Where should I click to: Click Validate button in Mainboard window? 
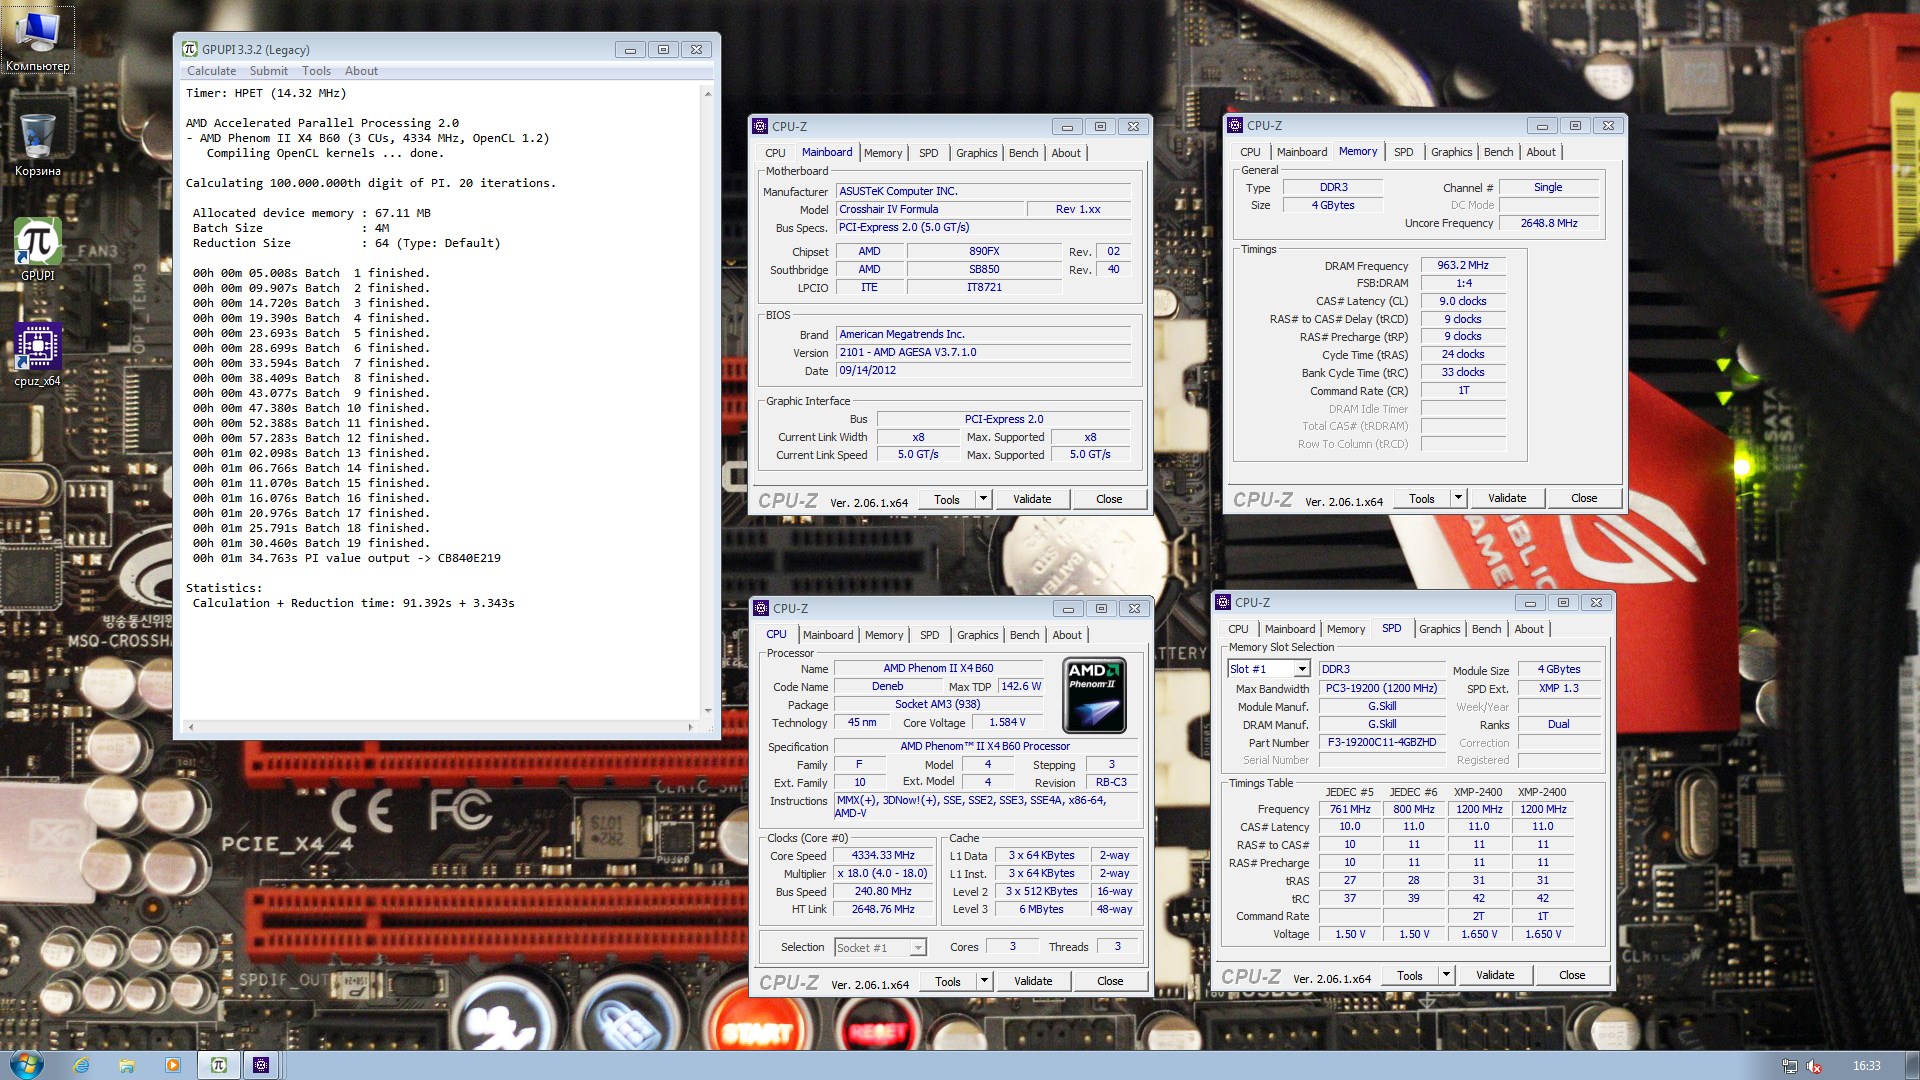click(1032, 499)
